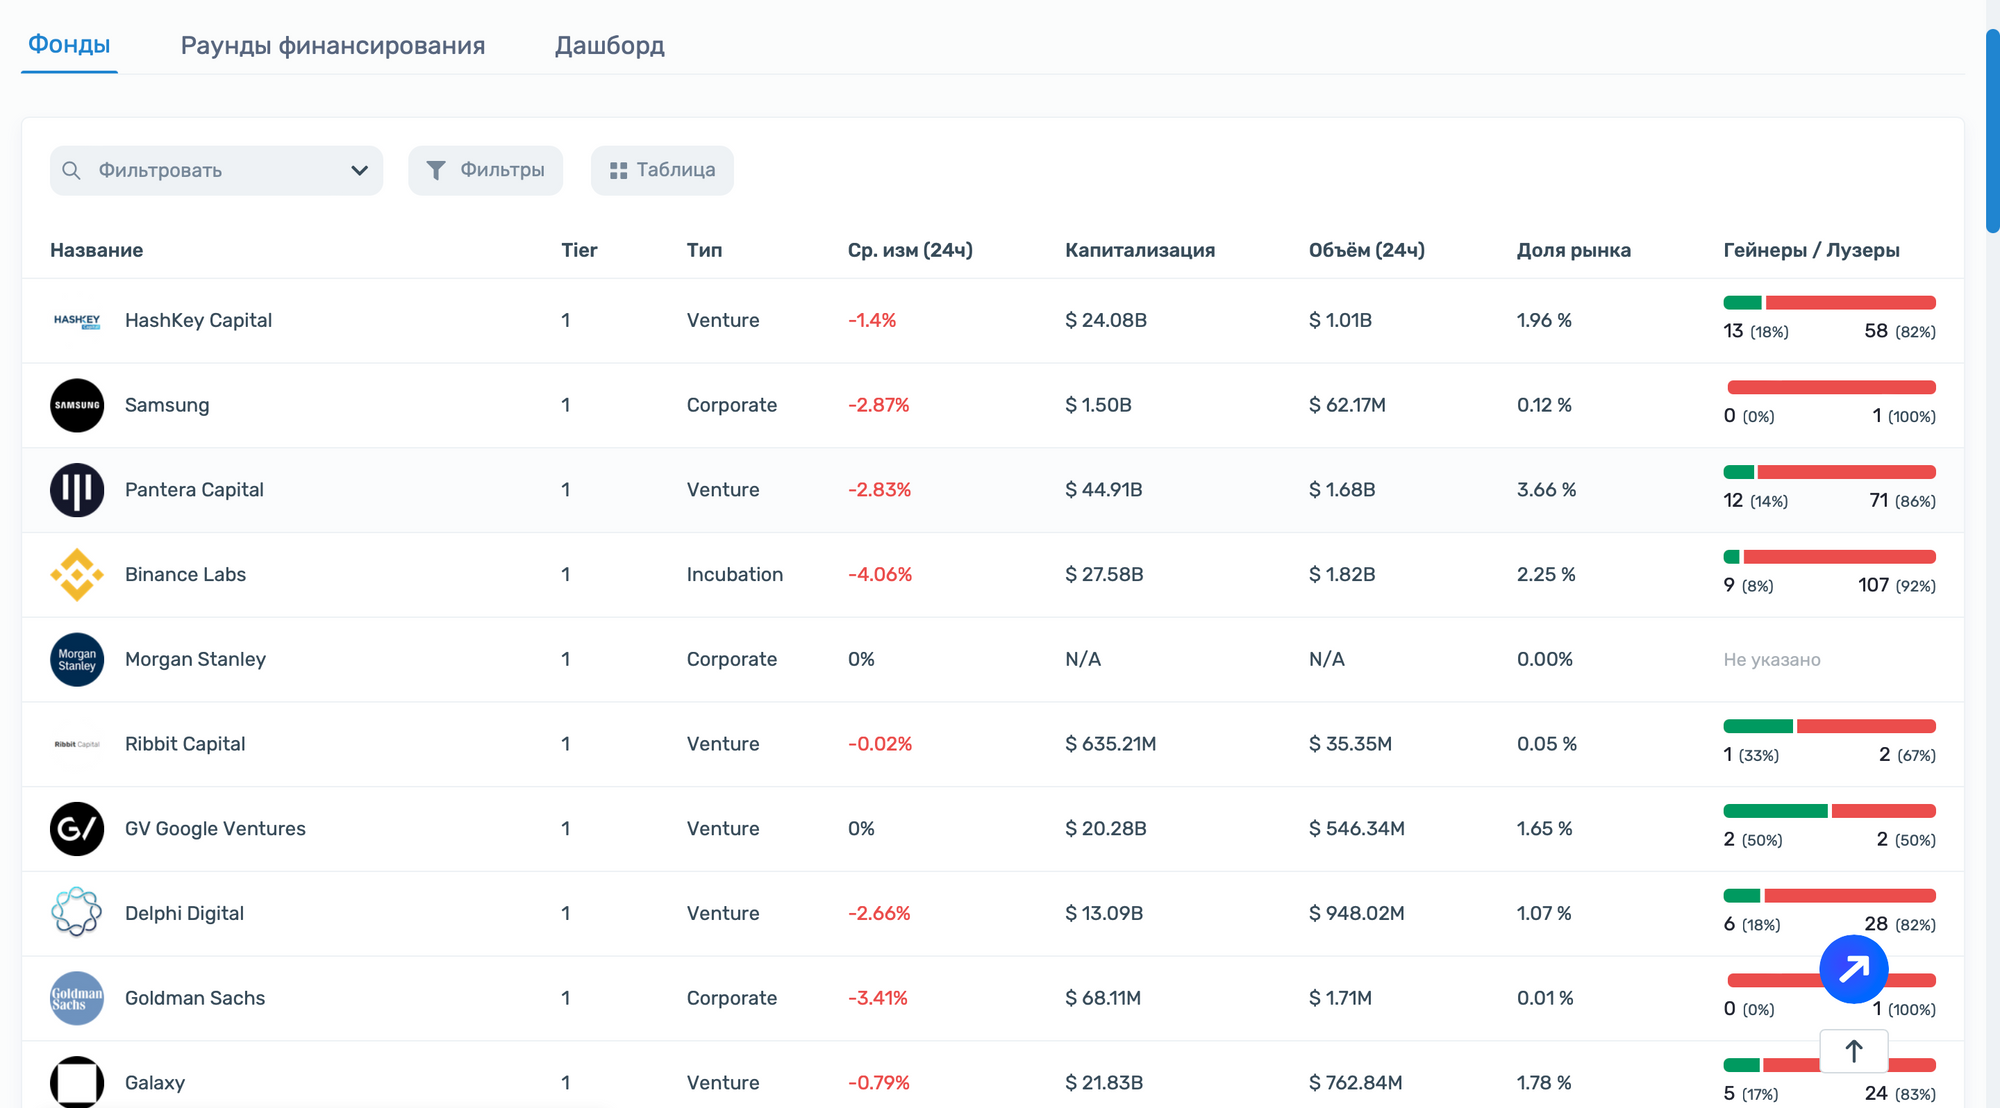This screenshot has width=2000, height=1108.
Task: Sort by Доля рынка column header
Action: (1574, 250)
